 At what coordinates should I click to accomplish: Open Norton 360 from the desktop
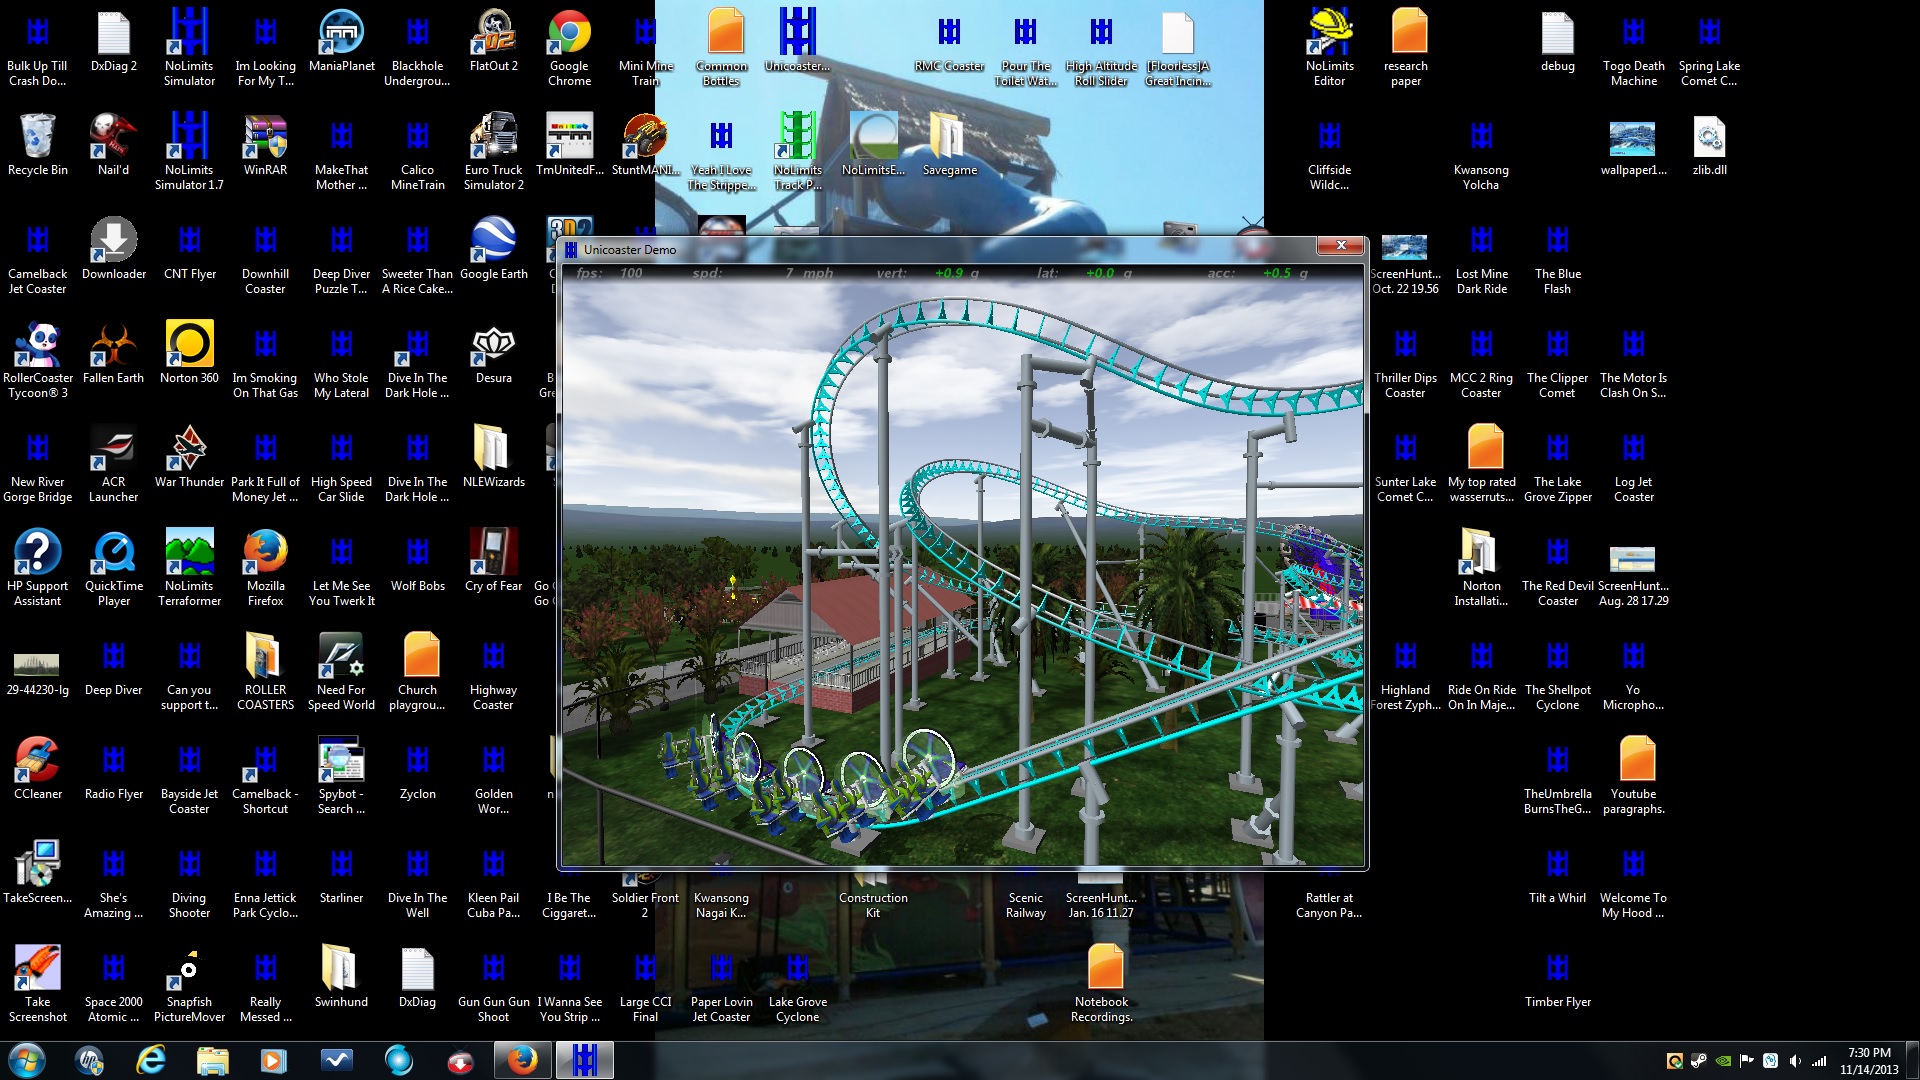tap(189, 352)
